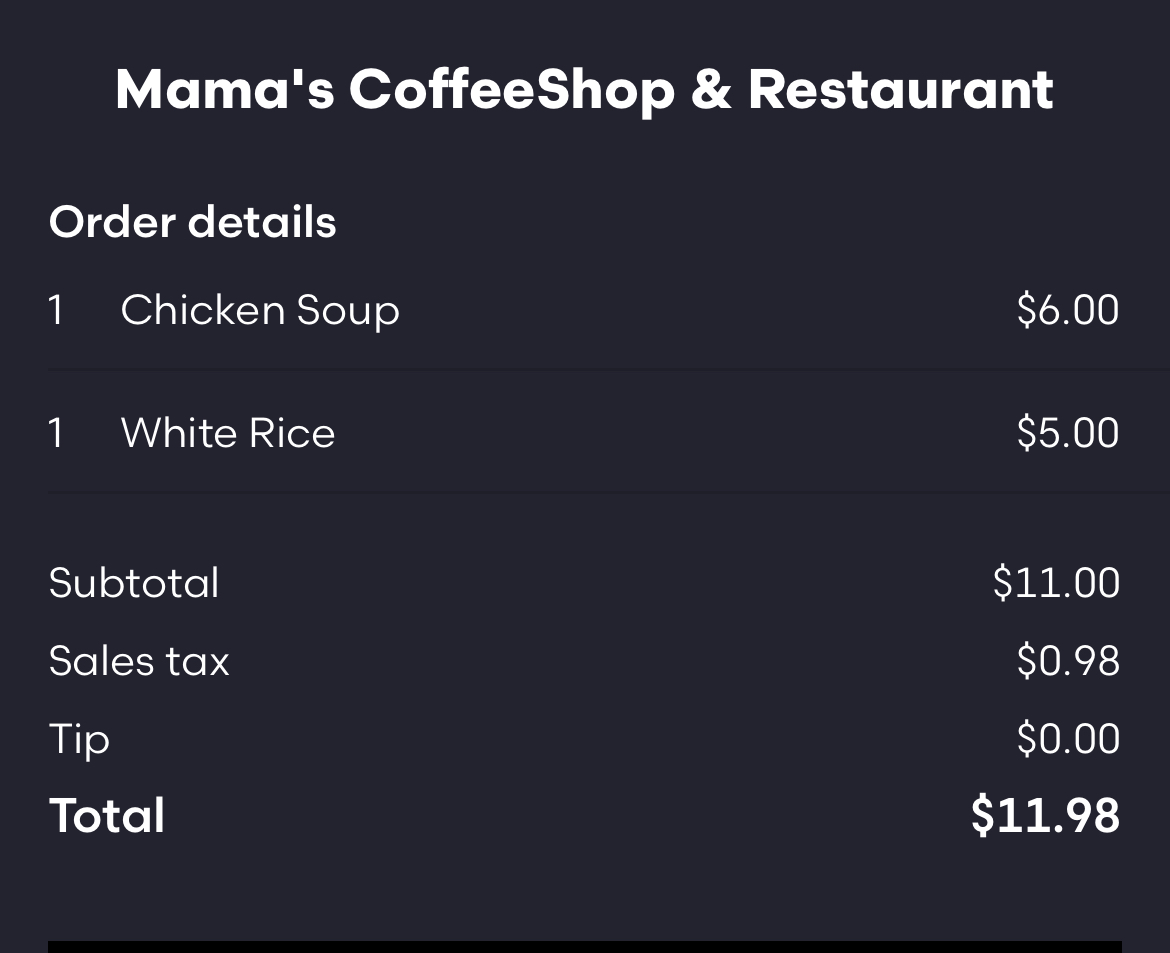Select the Order details heading
Screen dimensions: 1170x953
point(192,222)
